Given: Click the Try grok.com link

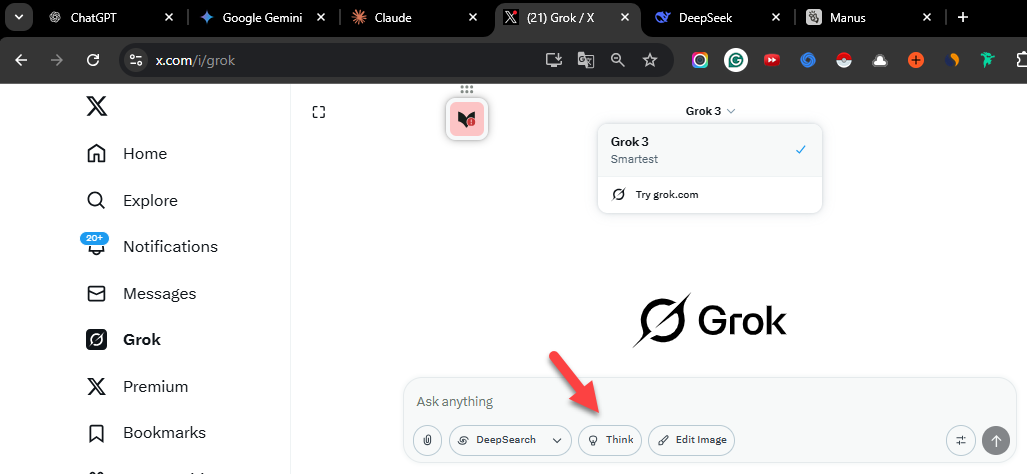Looking at the screenshot, I should pos(710,194).
